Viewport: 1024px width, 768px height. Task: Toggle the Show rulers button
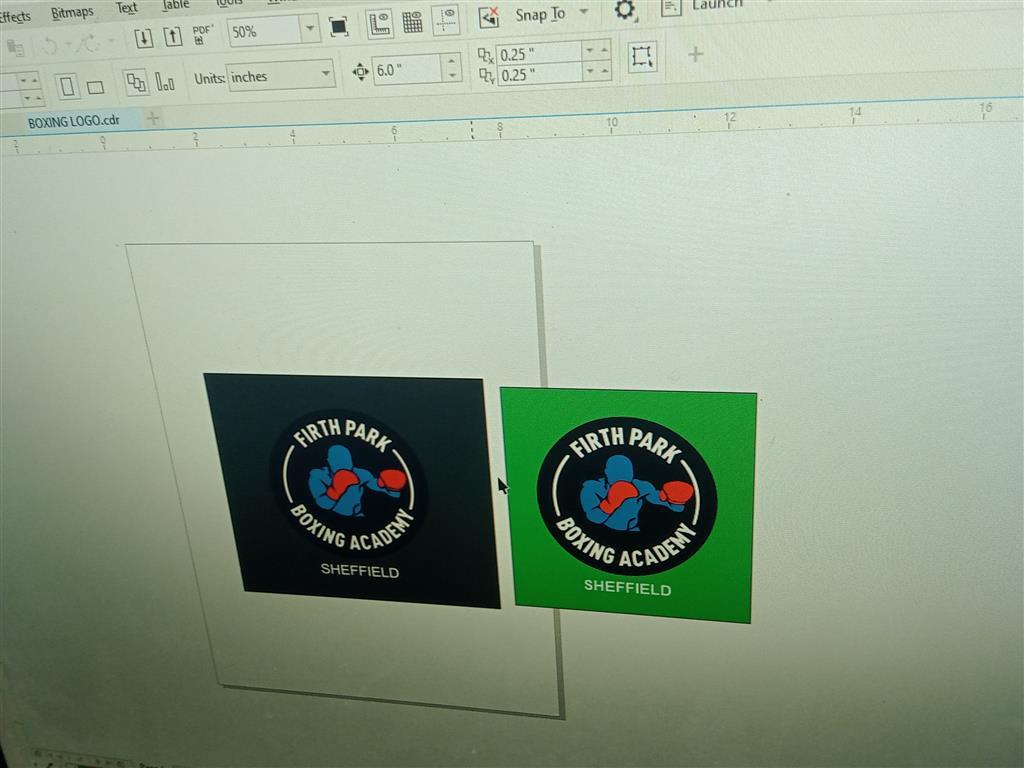point(379,24)
